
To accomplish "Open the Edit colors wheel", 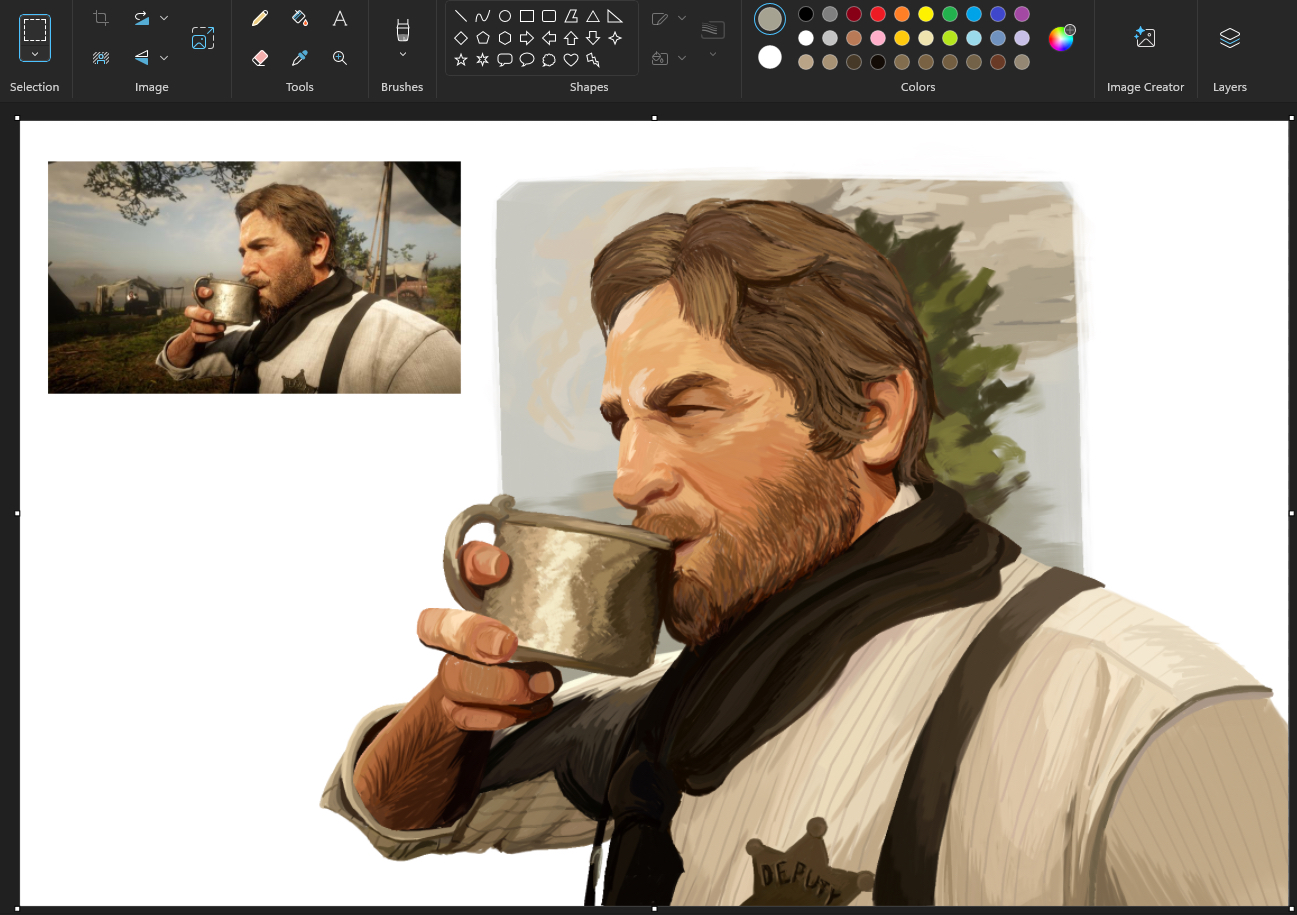I will 1060,38.
